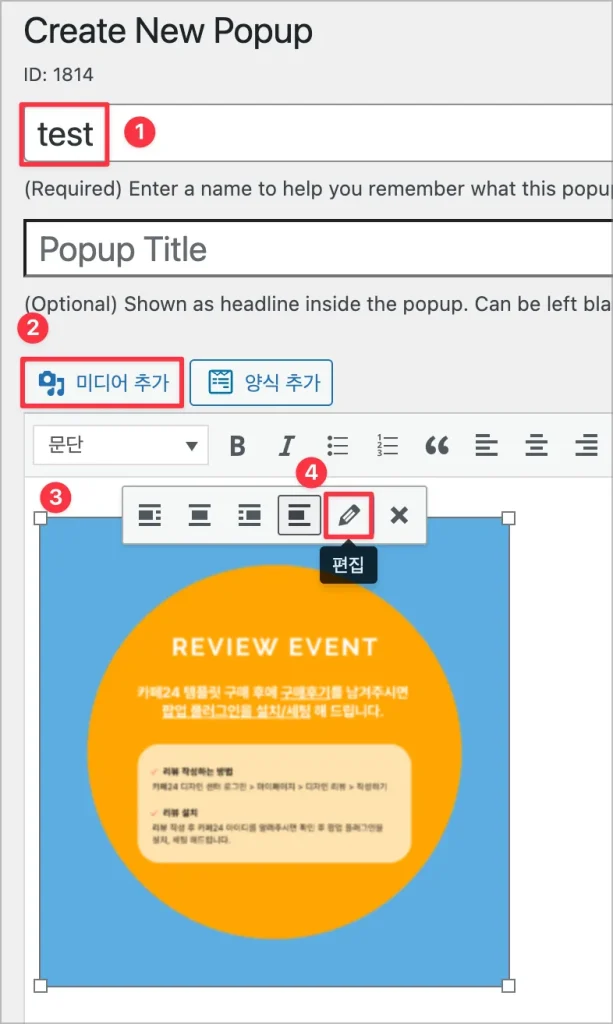Image resolution: width=613 pixels, height=1024 pixels.
Task: Insert a bulleted list
Action: click(x=338, y=445)
